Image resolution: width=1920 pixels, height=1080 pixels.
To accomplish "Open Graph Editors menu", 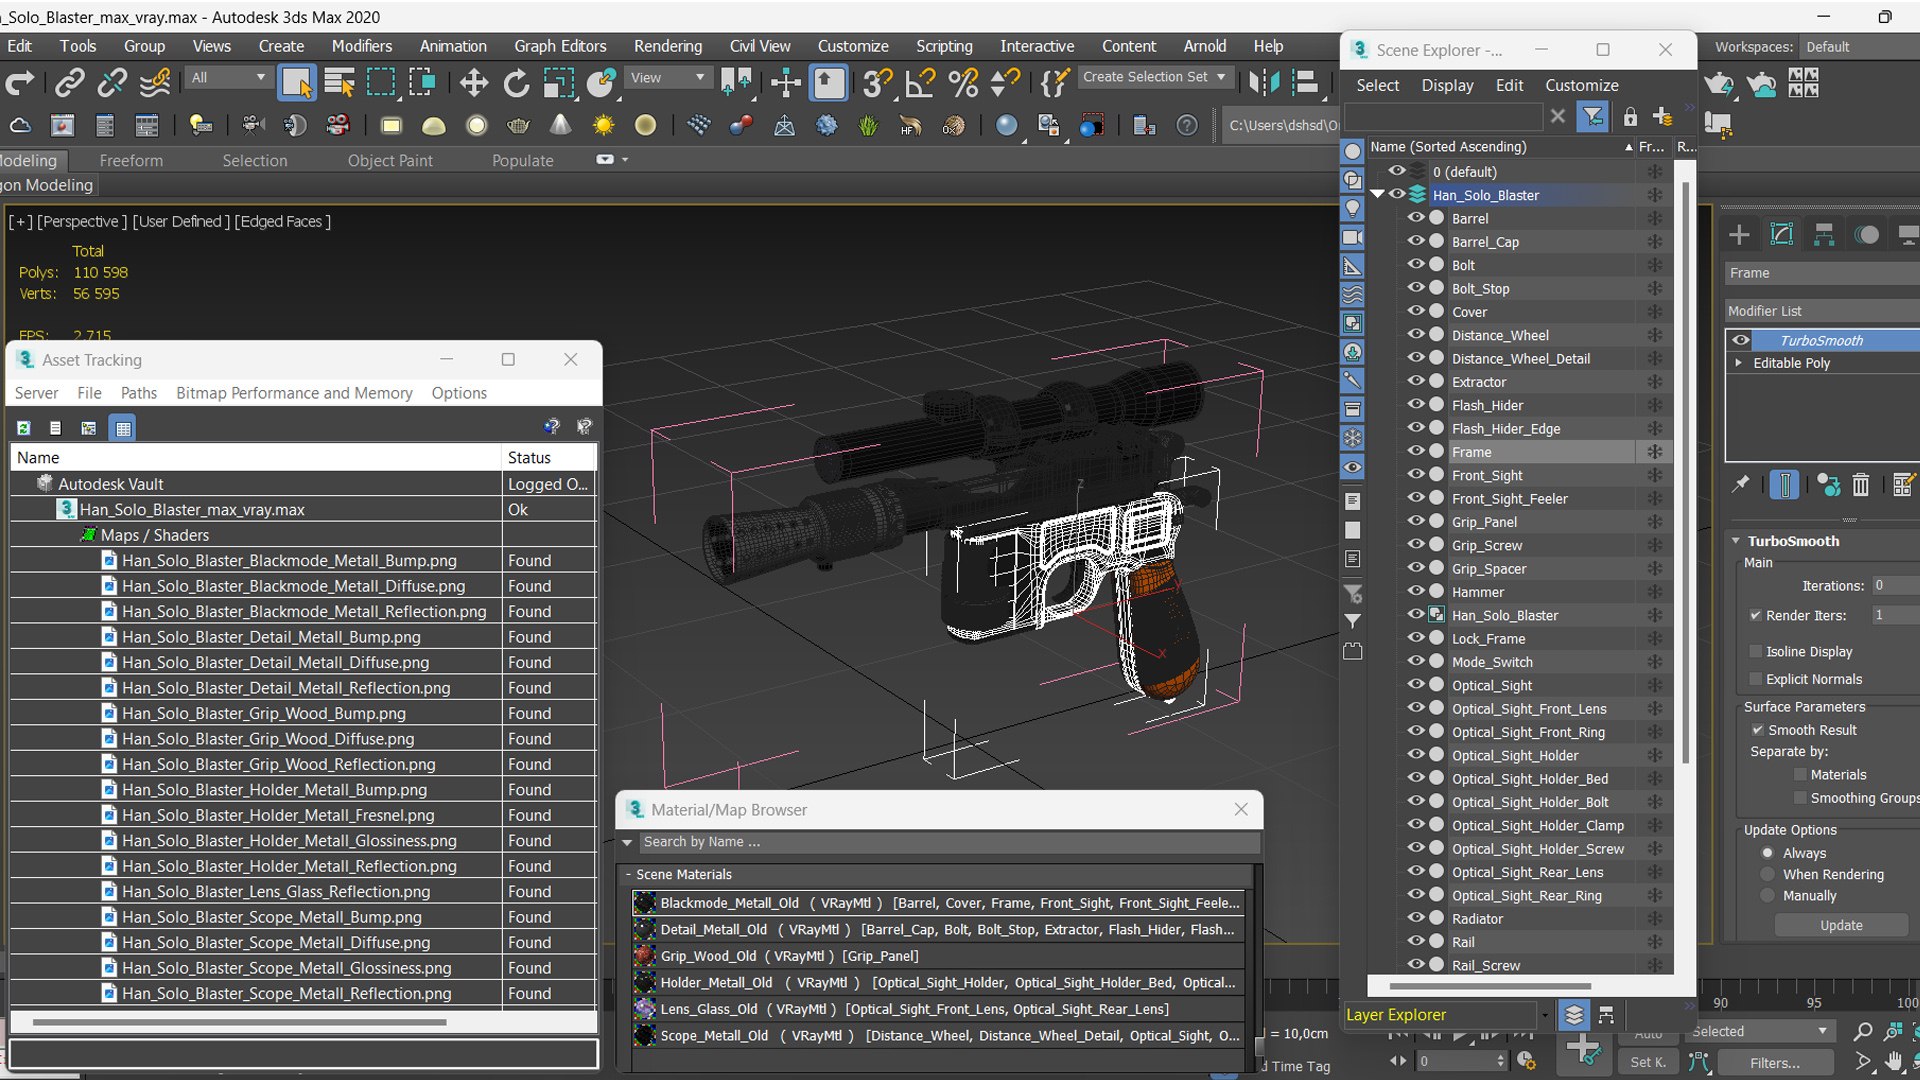I will click(x=560, y=46).
